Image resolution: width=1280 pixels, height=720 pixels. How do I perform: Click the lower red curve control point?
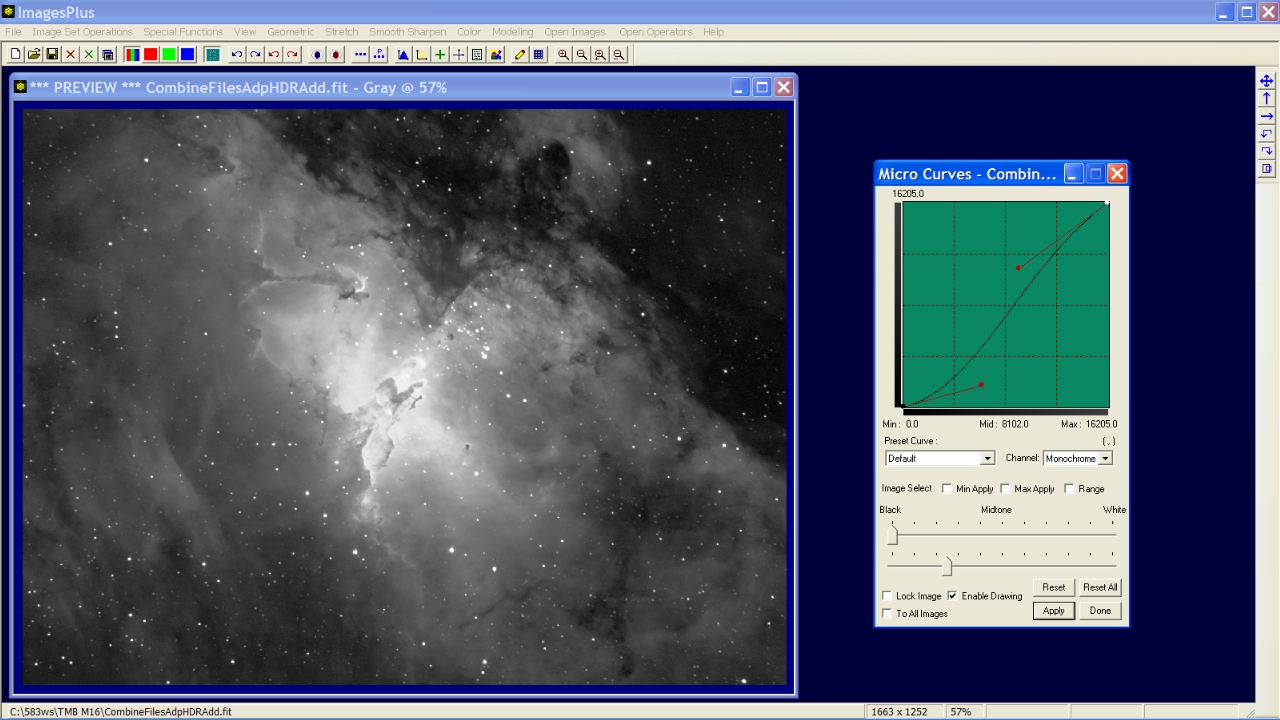click(982, 385)
